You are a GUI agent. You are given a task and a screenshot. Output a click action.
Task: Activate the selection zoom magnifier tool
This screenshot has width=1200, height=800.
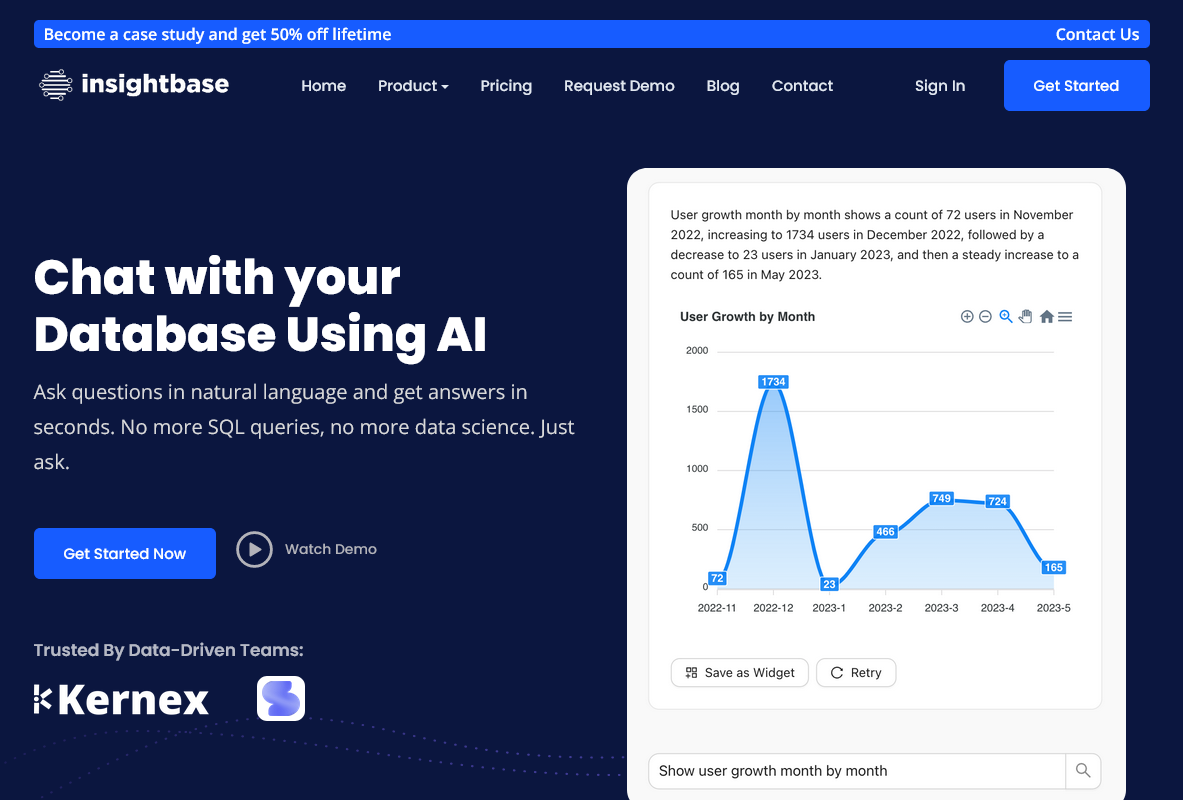point(1005,316)
